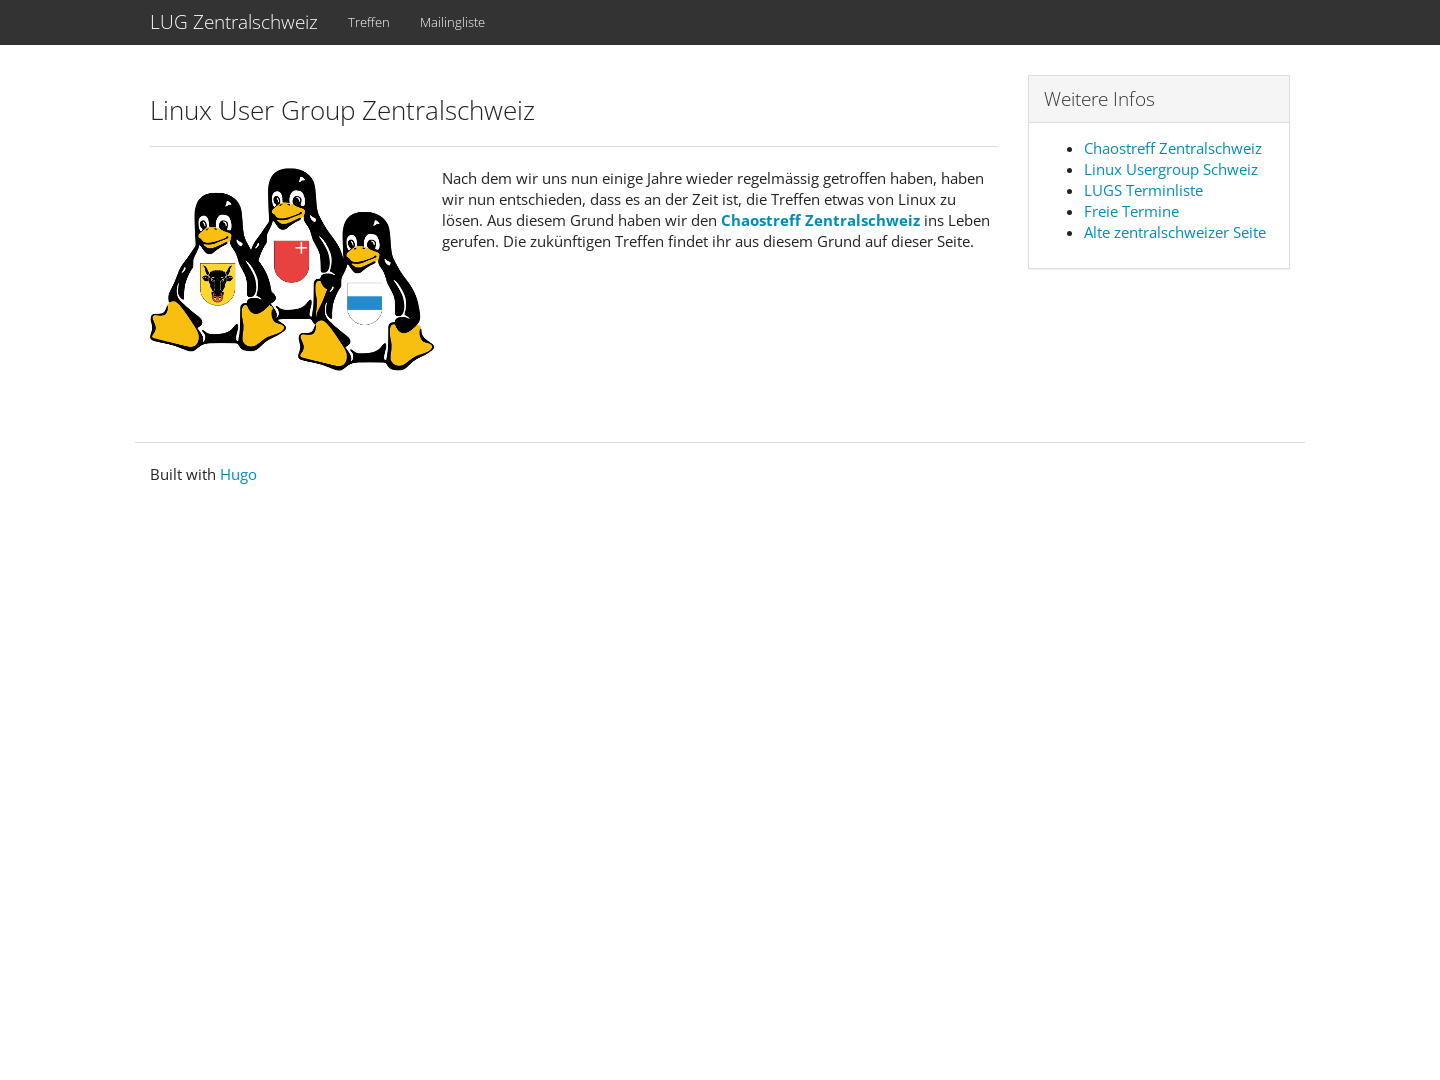Open the Alte zentralschweizer Seite link
Viewport: 1440px width, 1080px height.
[x=1175, y=232]
